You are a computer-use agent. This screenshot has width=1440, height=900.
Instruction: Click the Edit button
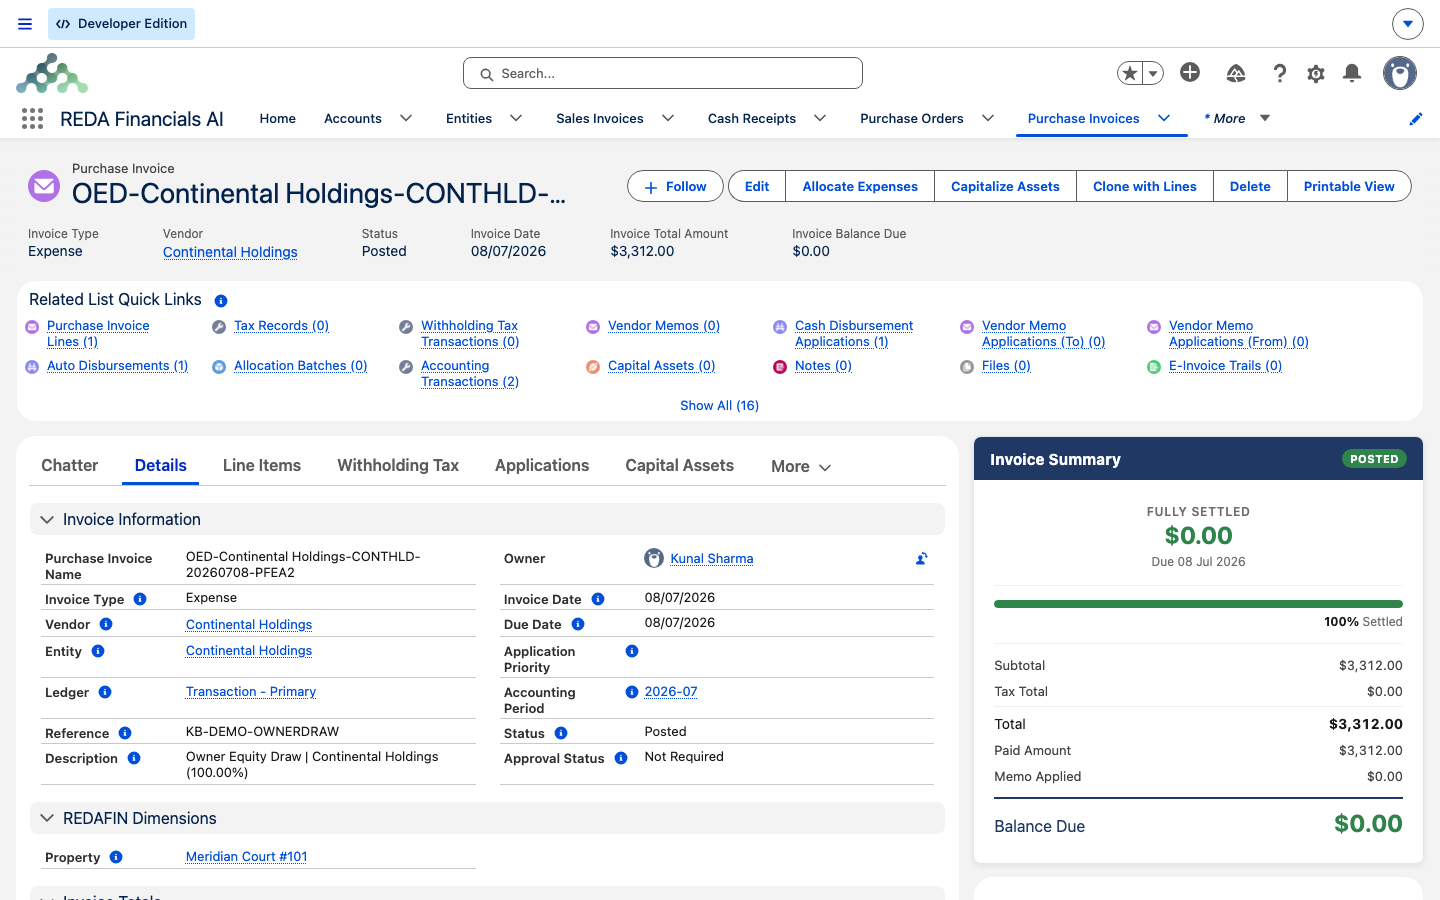tap(757, 186)
